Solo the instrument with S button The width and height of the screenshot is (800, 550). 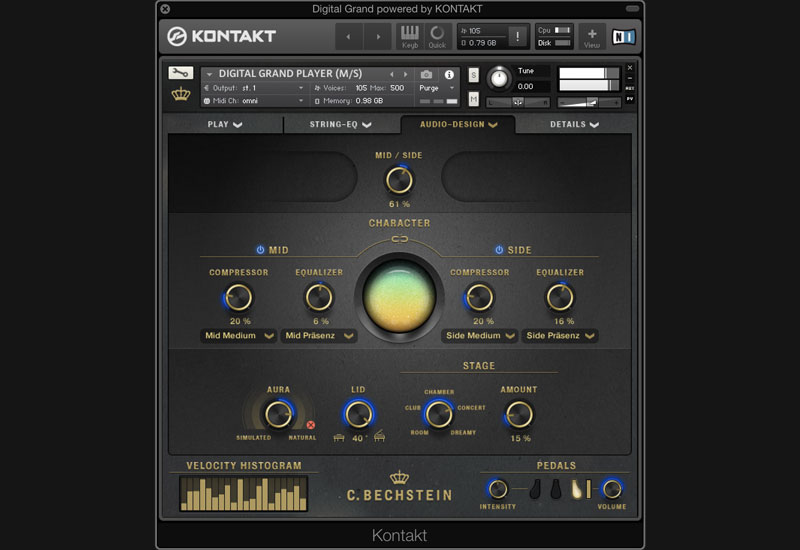click(x=474, y=76)
